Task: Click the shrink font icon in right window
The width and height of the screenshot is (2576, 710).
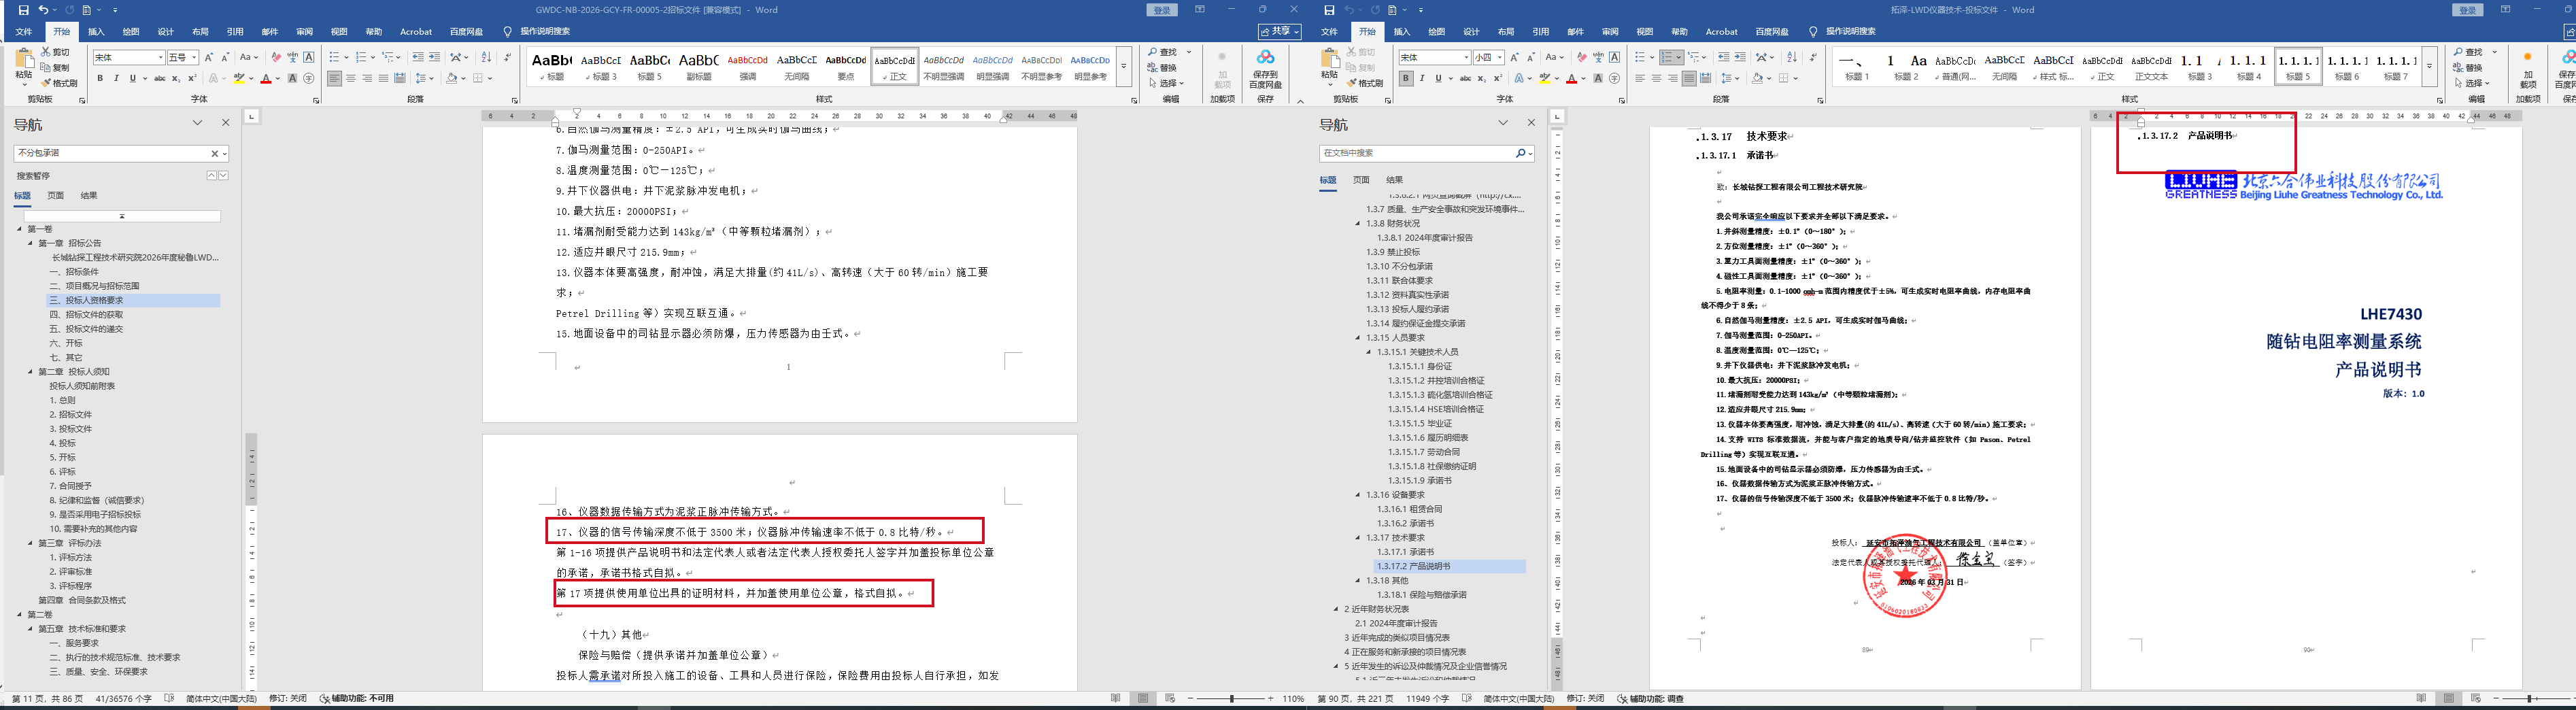Action: click(x=1531, y=57)
